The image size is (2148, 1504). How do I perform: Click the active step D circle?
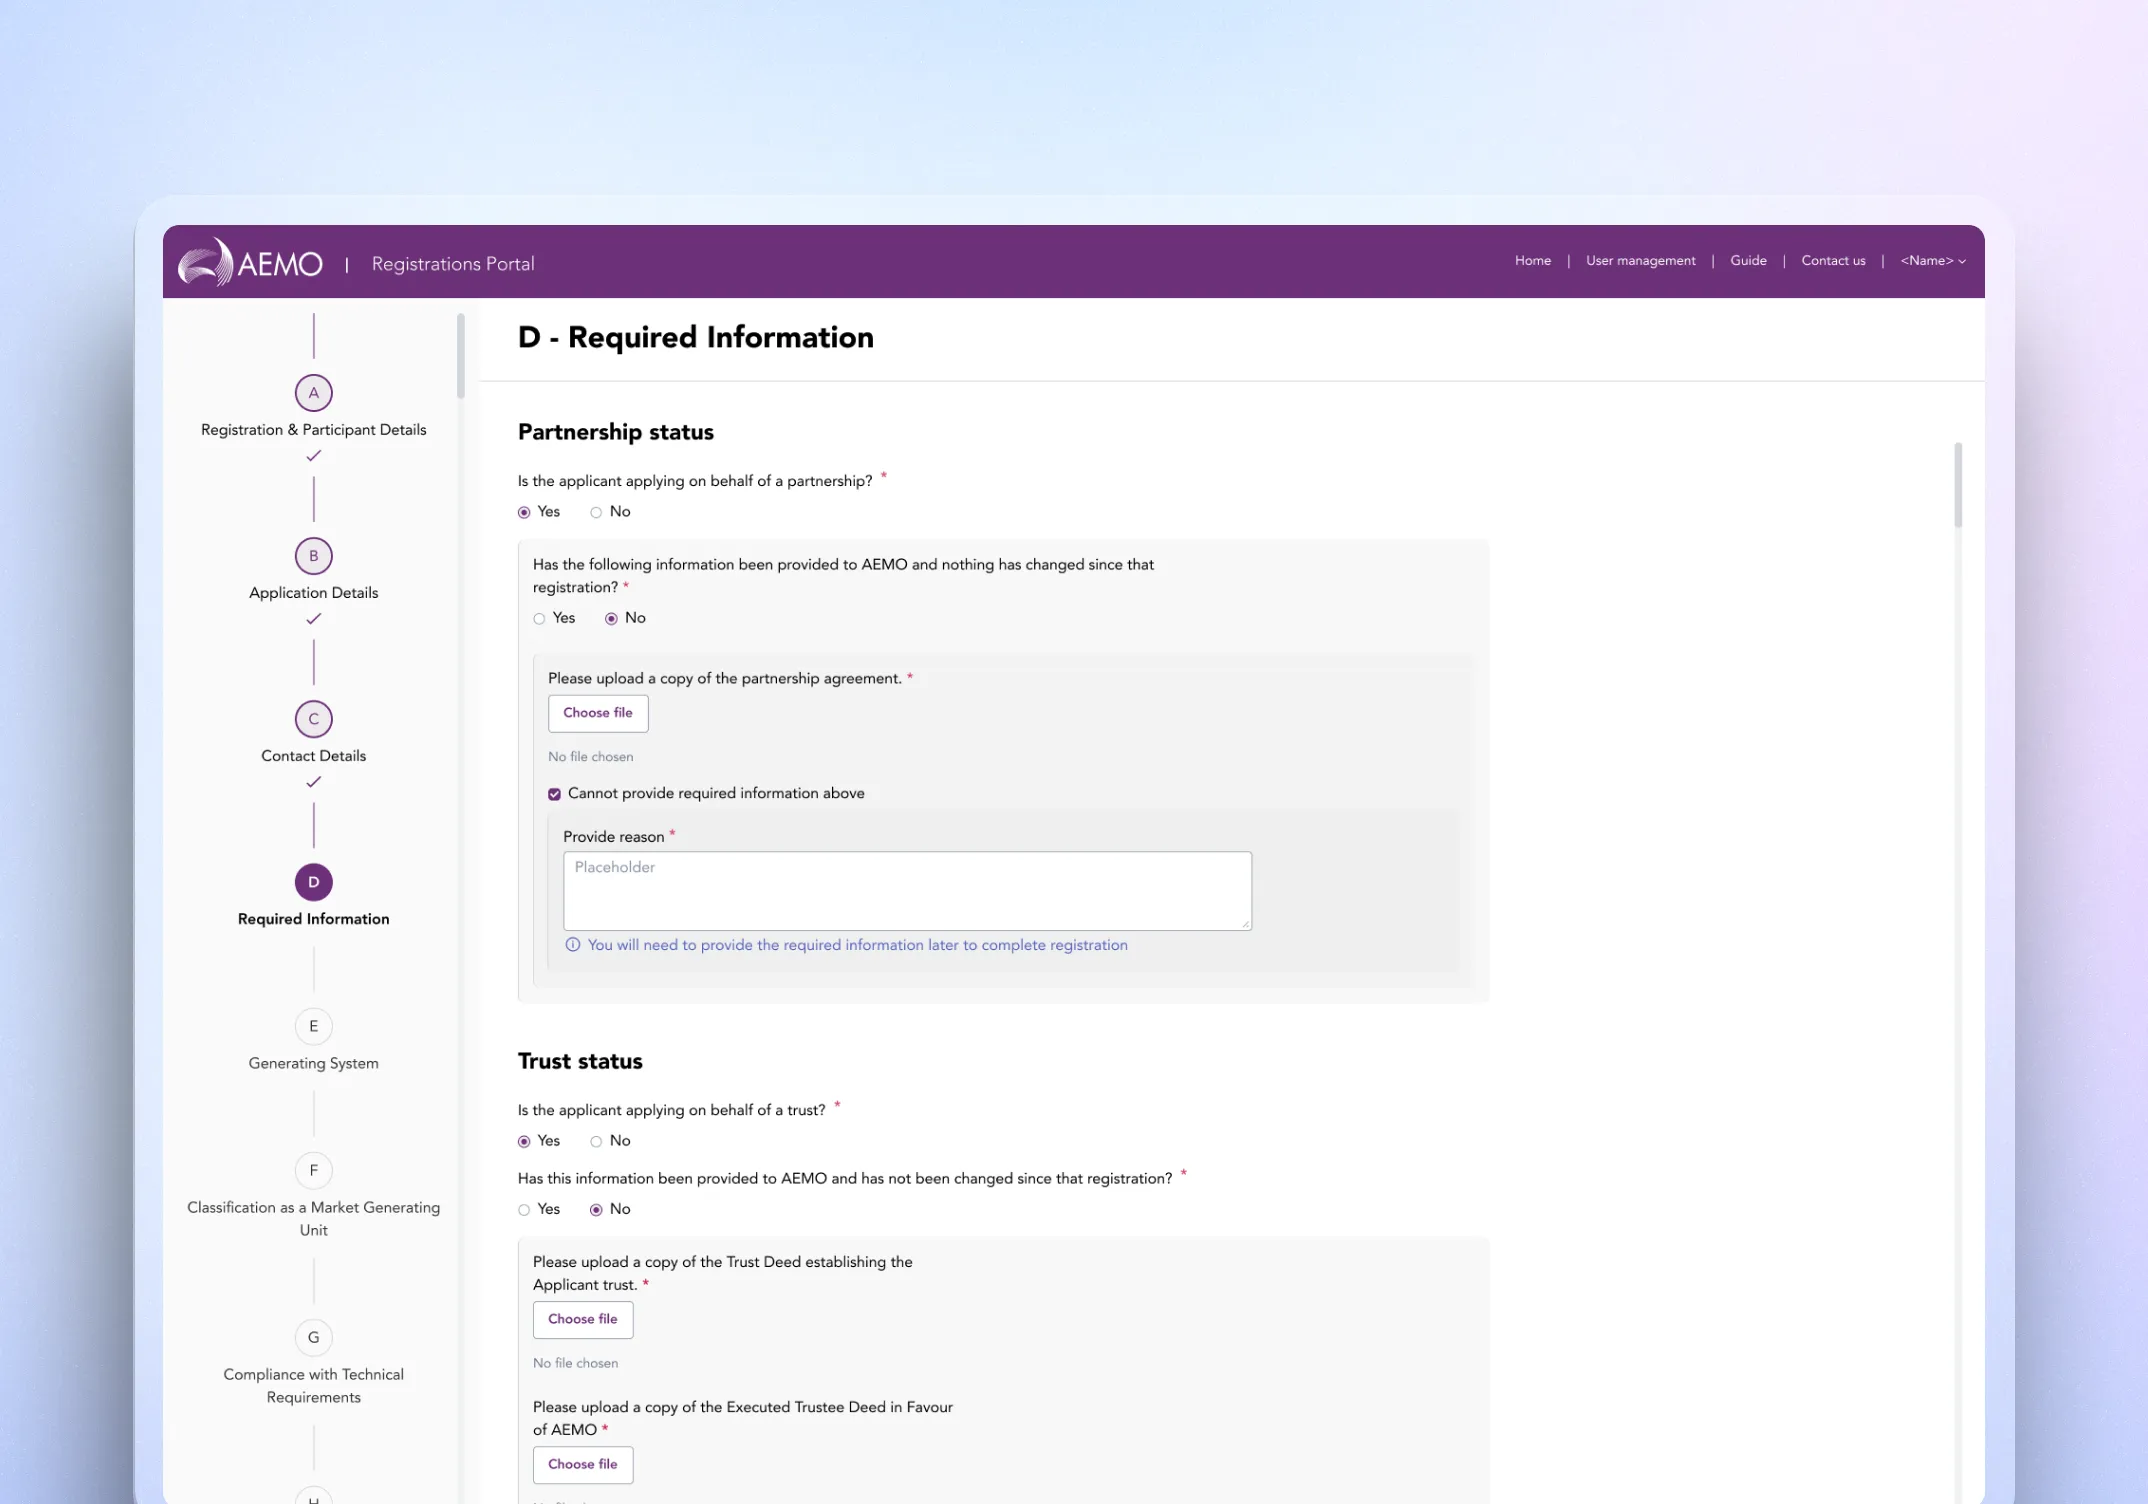click(x=313, y=882)
